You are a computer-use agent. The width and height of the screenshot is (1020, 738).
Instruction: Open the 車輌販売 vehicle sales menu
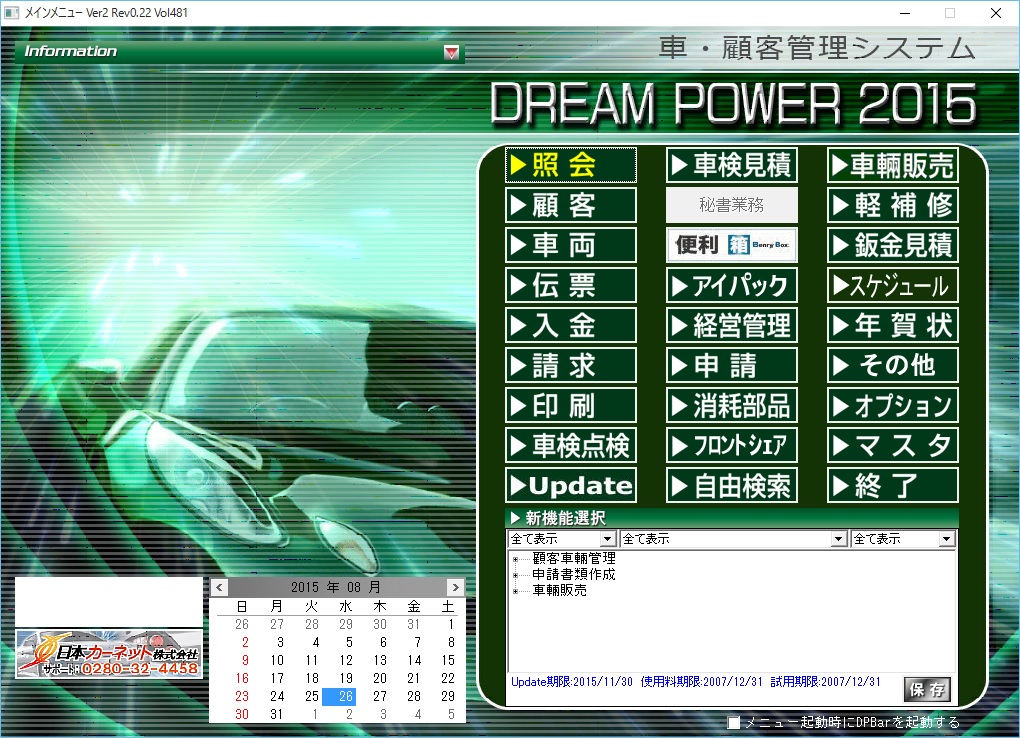(x=892, y=165)
